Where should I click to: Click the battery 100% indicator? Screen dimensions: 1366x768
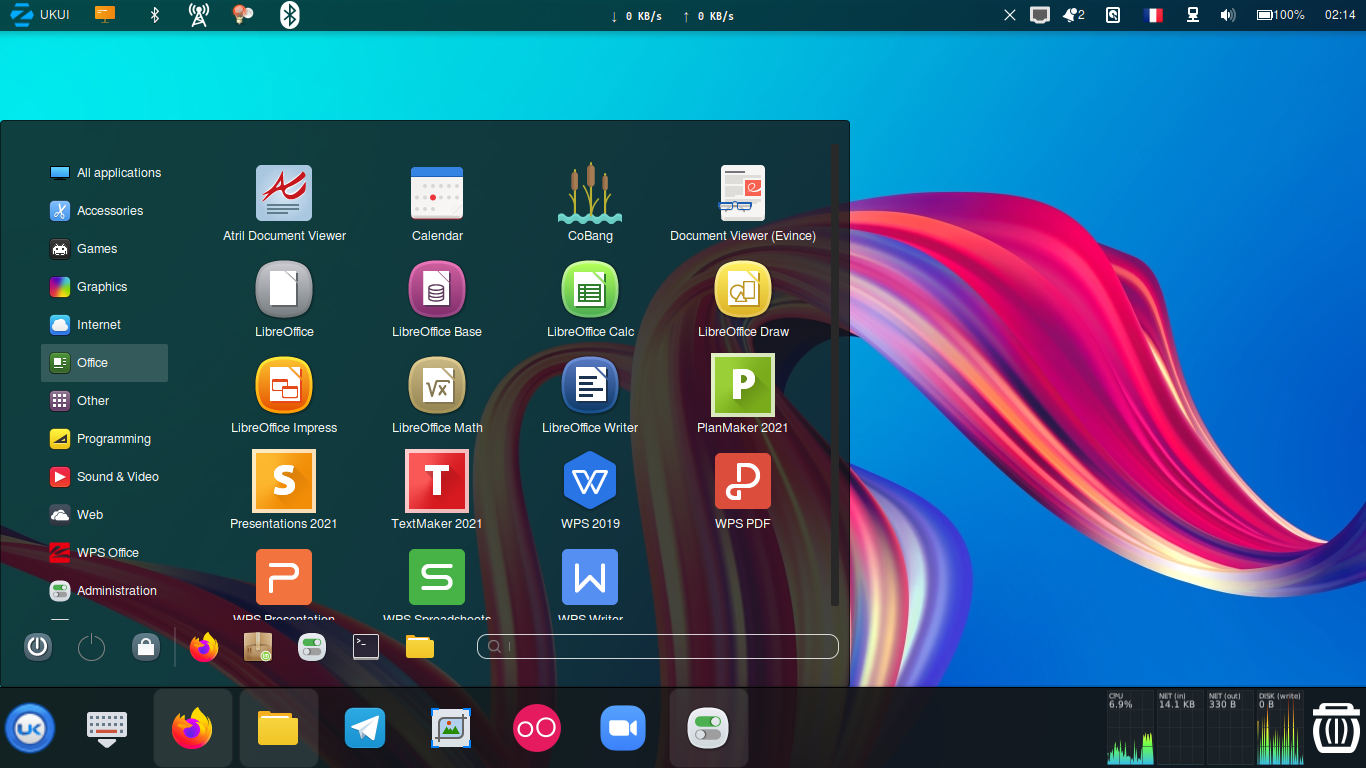(1281, 15)
